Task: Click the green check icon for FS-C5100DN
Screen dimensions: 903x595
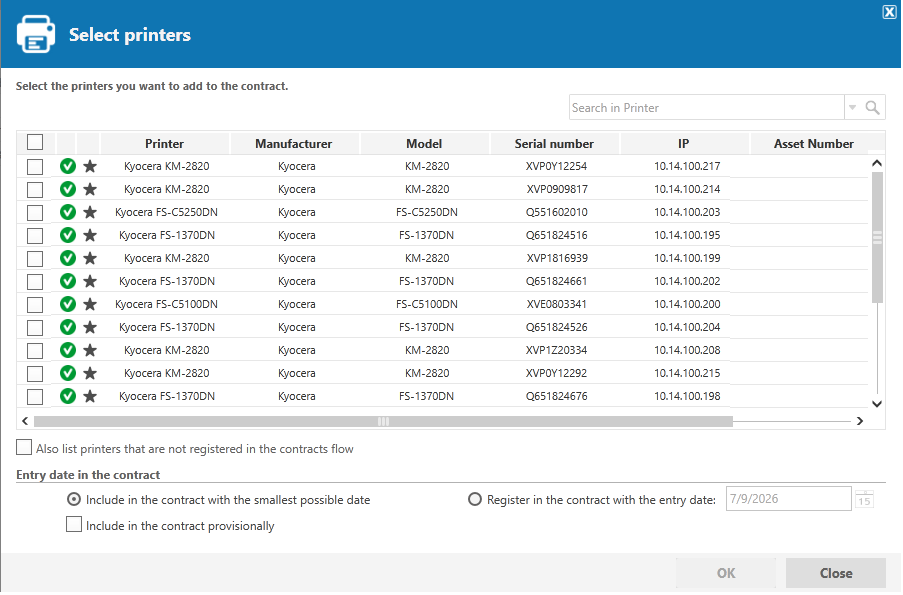Action: click(x=68, y=304)
